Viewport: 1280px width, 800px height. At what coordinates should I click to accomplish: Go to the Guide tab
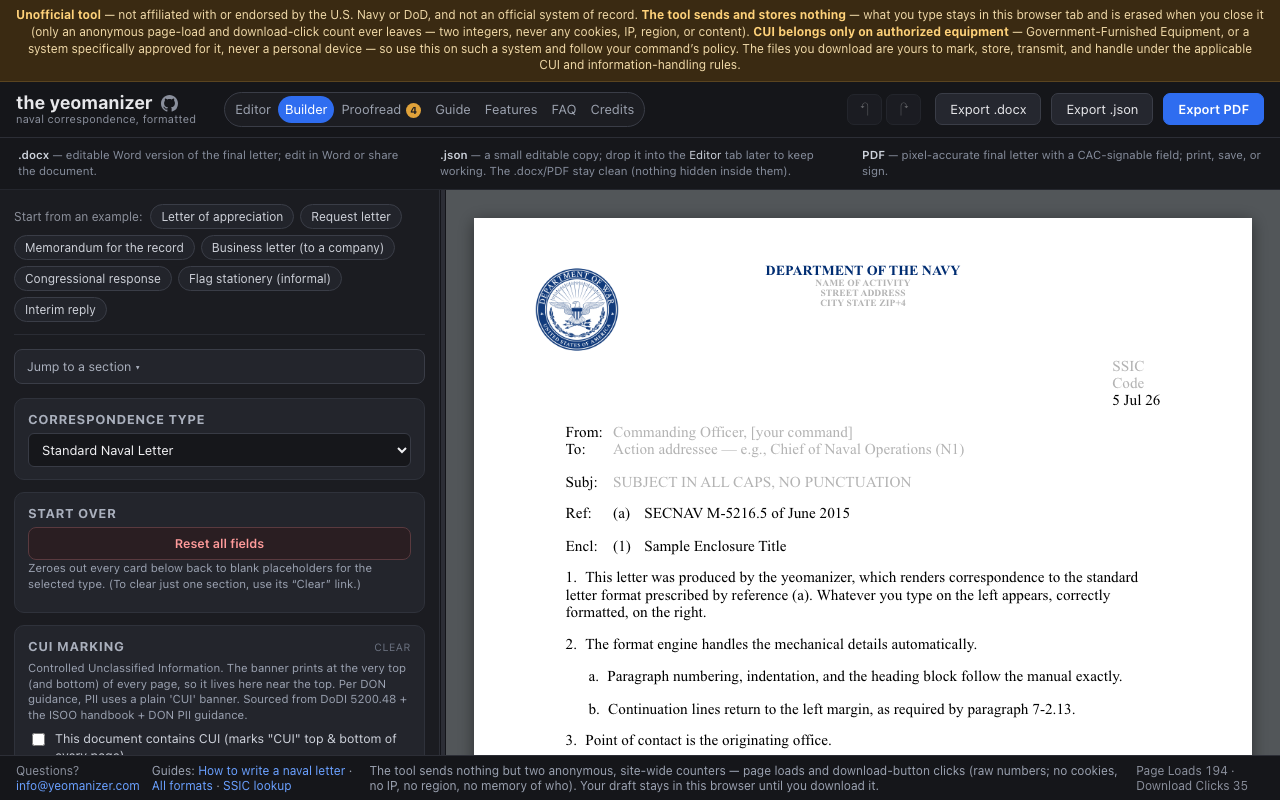pyautogui.click(x=453, y=110)
